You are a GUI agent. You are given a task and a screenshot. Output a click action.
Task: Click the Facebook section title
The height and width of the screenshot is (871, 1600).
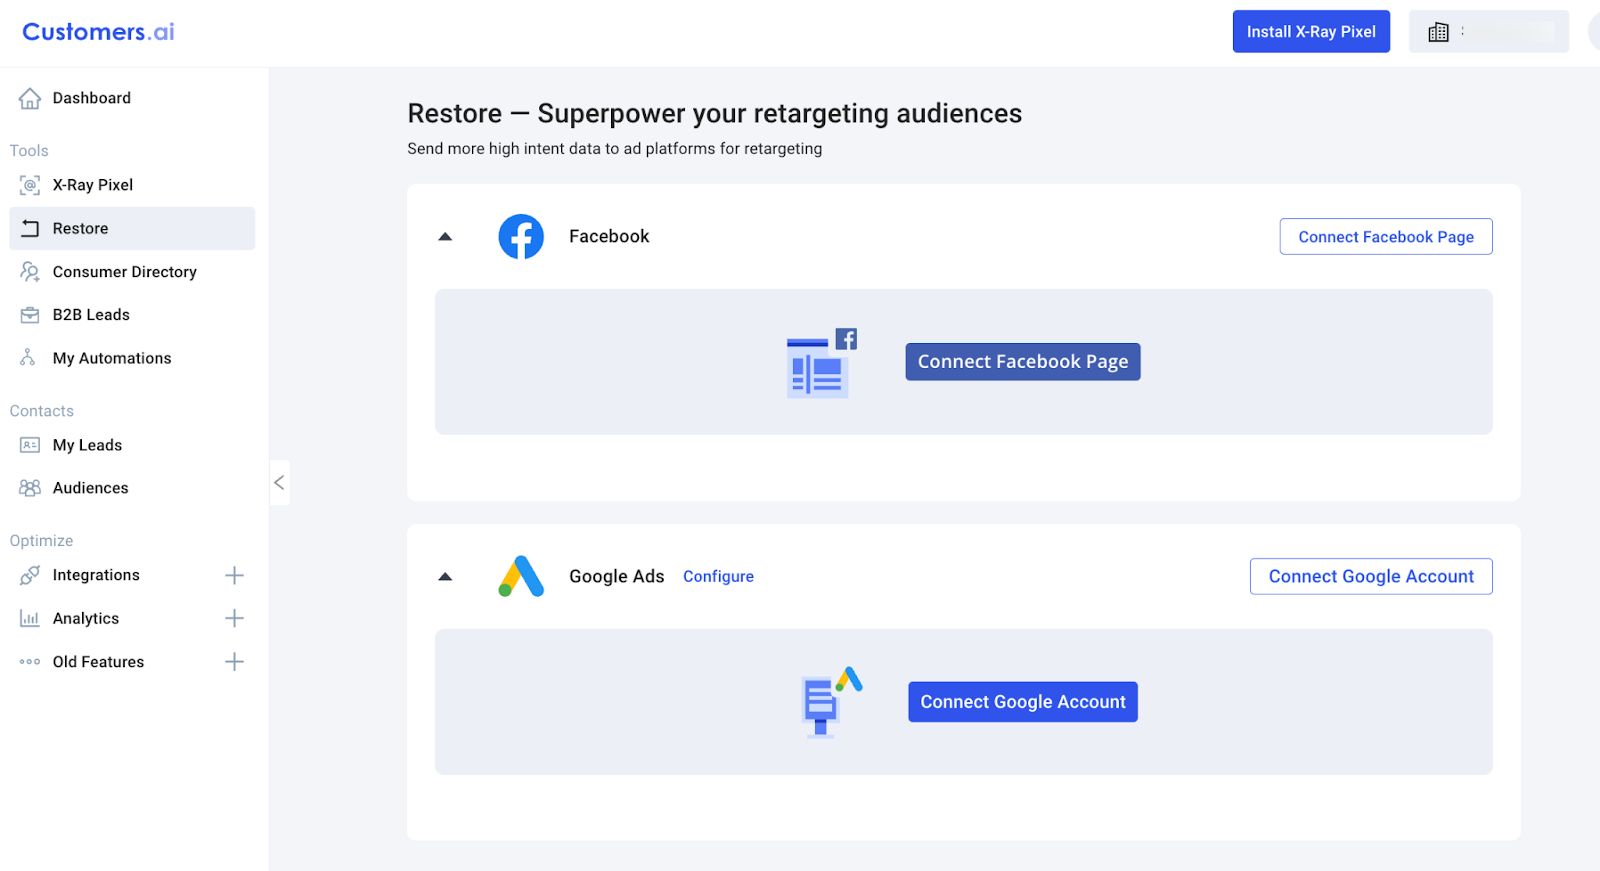(609, 237)
